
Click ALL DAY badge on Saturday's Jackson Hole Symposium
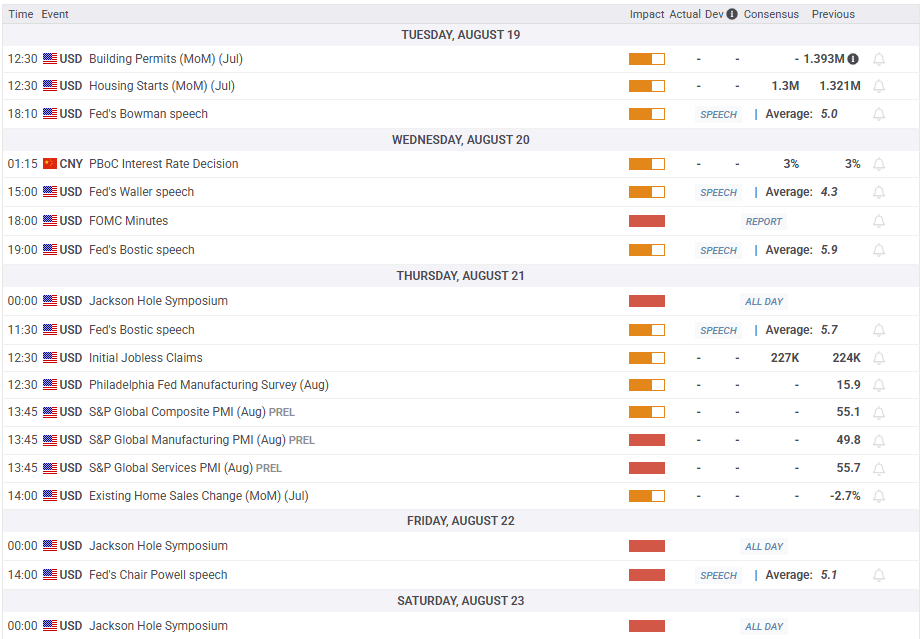(x=764, y=627)
